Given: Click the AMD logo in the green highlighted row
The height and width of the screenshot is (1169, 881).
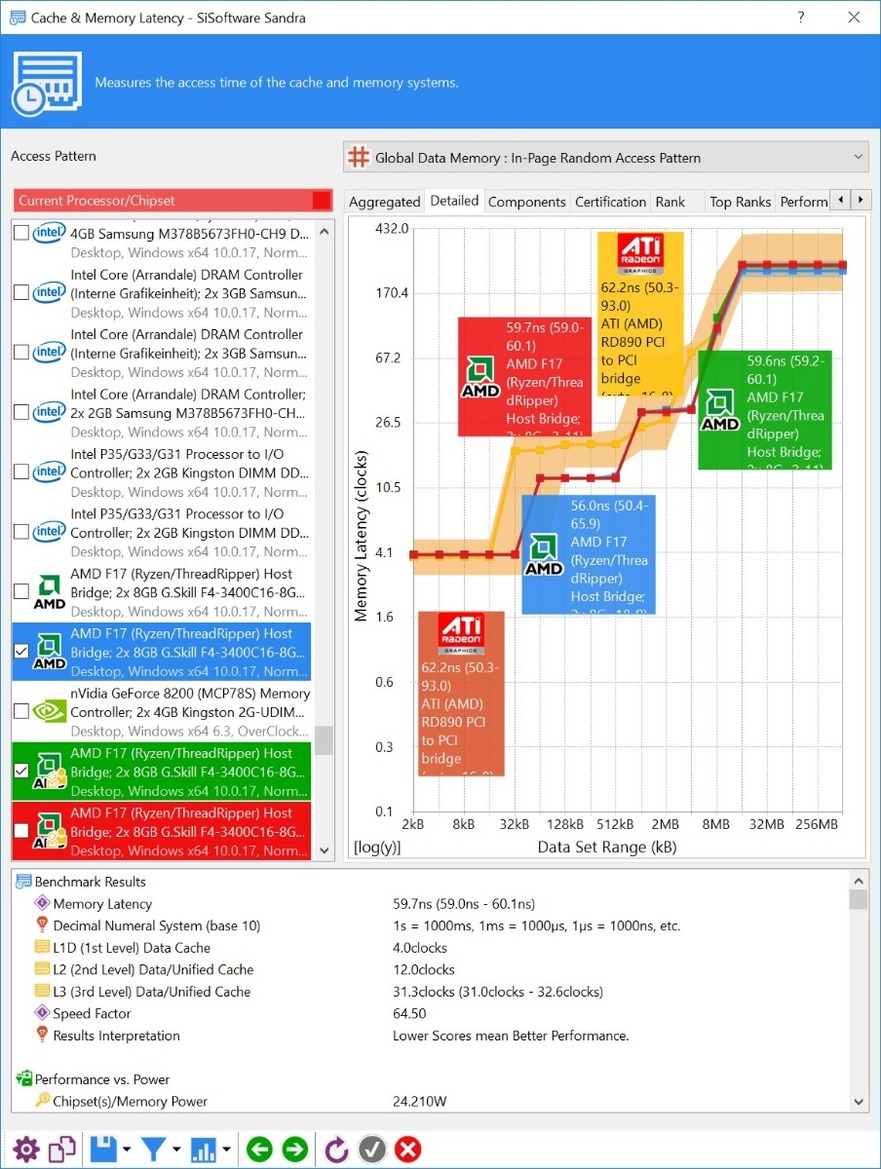Looking at the screenshot, I should tap(49, 772).
